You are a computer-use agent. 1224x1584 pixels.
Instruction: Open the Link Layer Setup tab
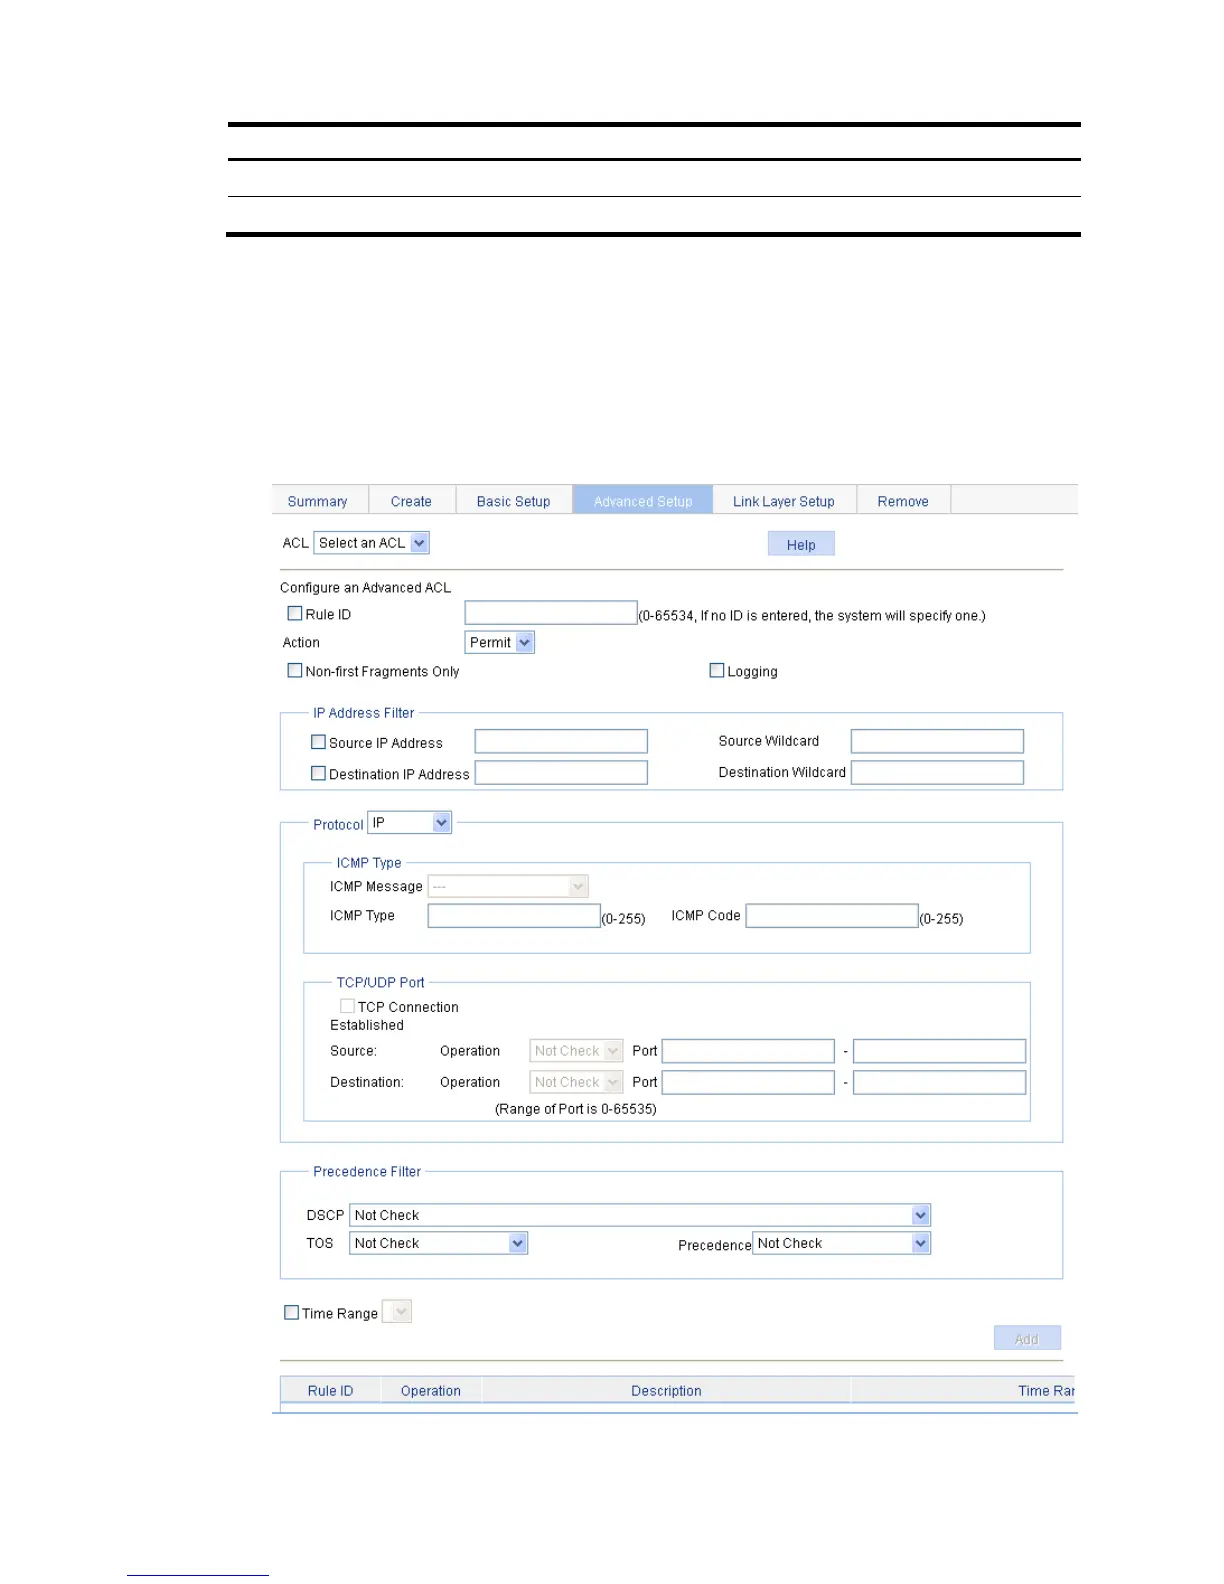click(x=784, y=501)
